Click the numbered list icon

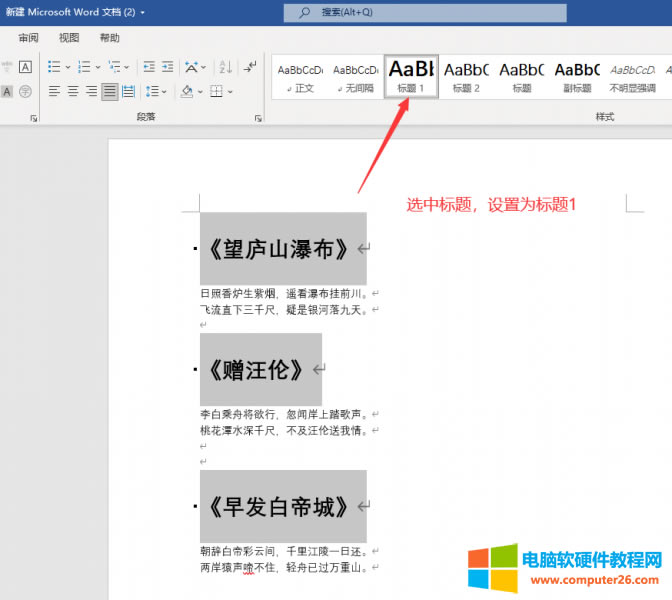coord(84,67)
